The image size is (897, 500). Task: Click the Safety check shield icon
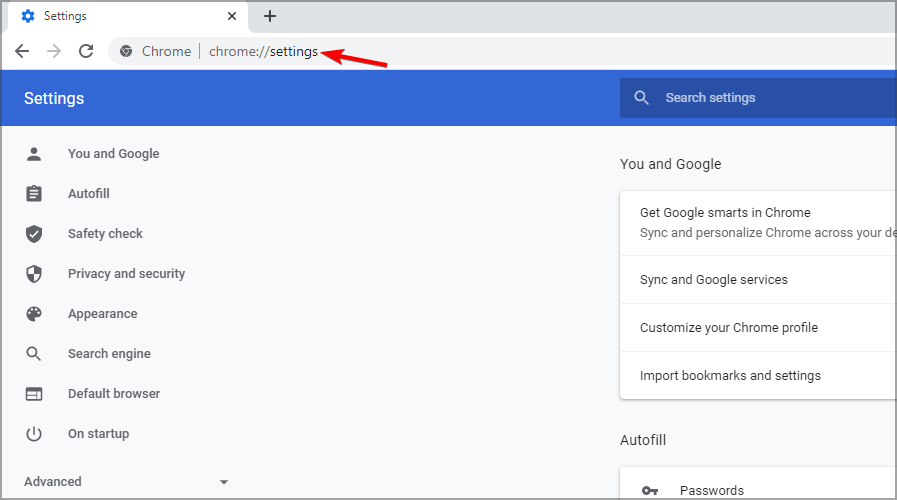click(x=34, y=233)
